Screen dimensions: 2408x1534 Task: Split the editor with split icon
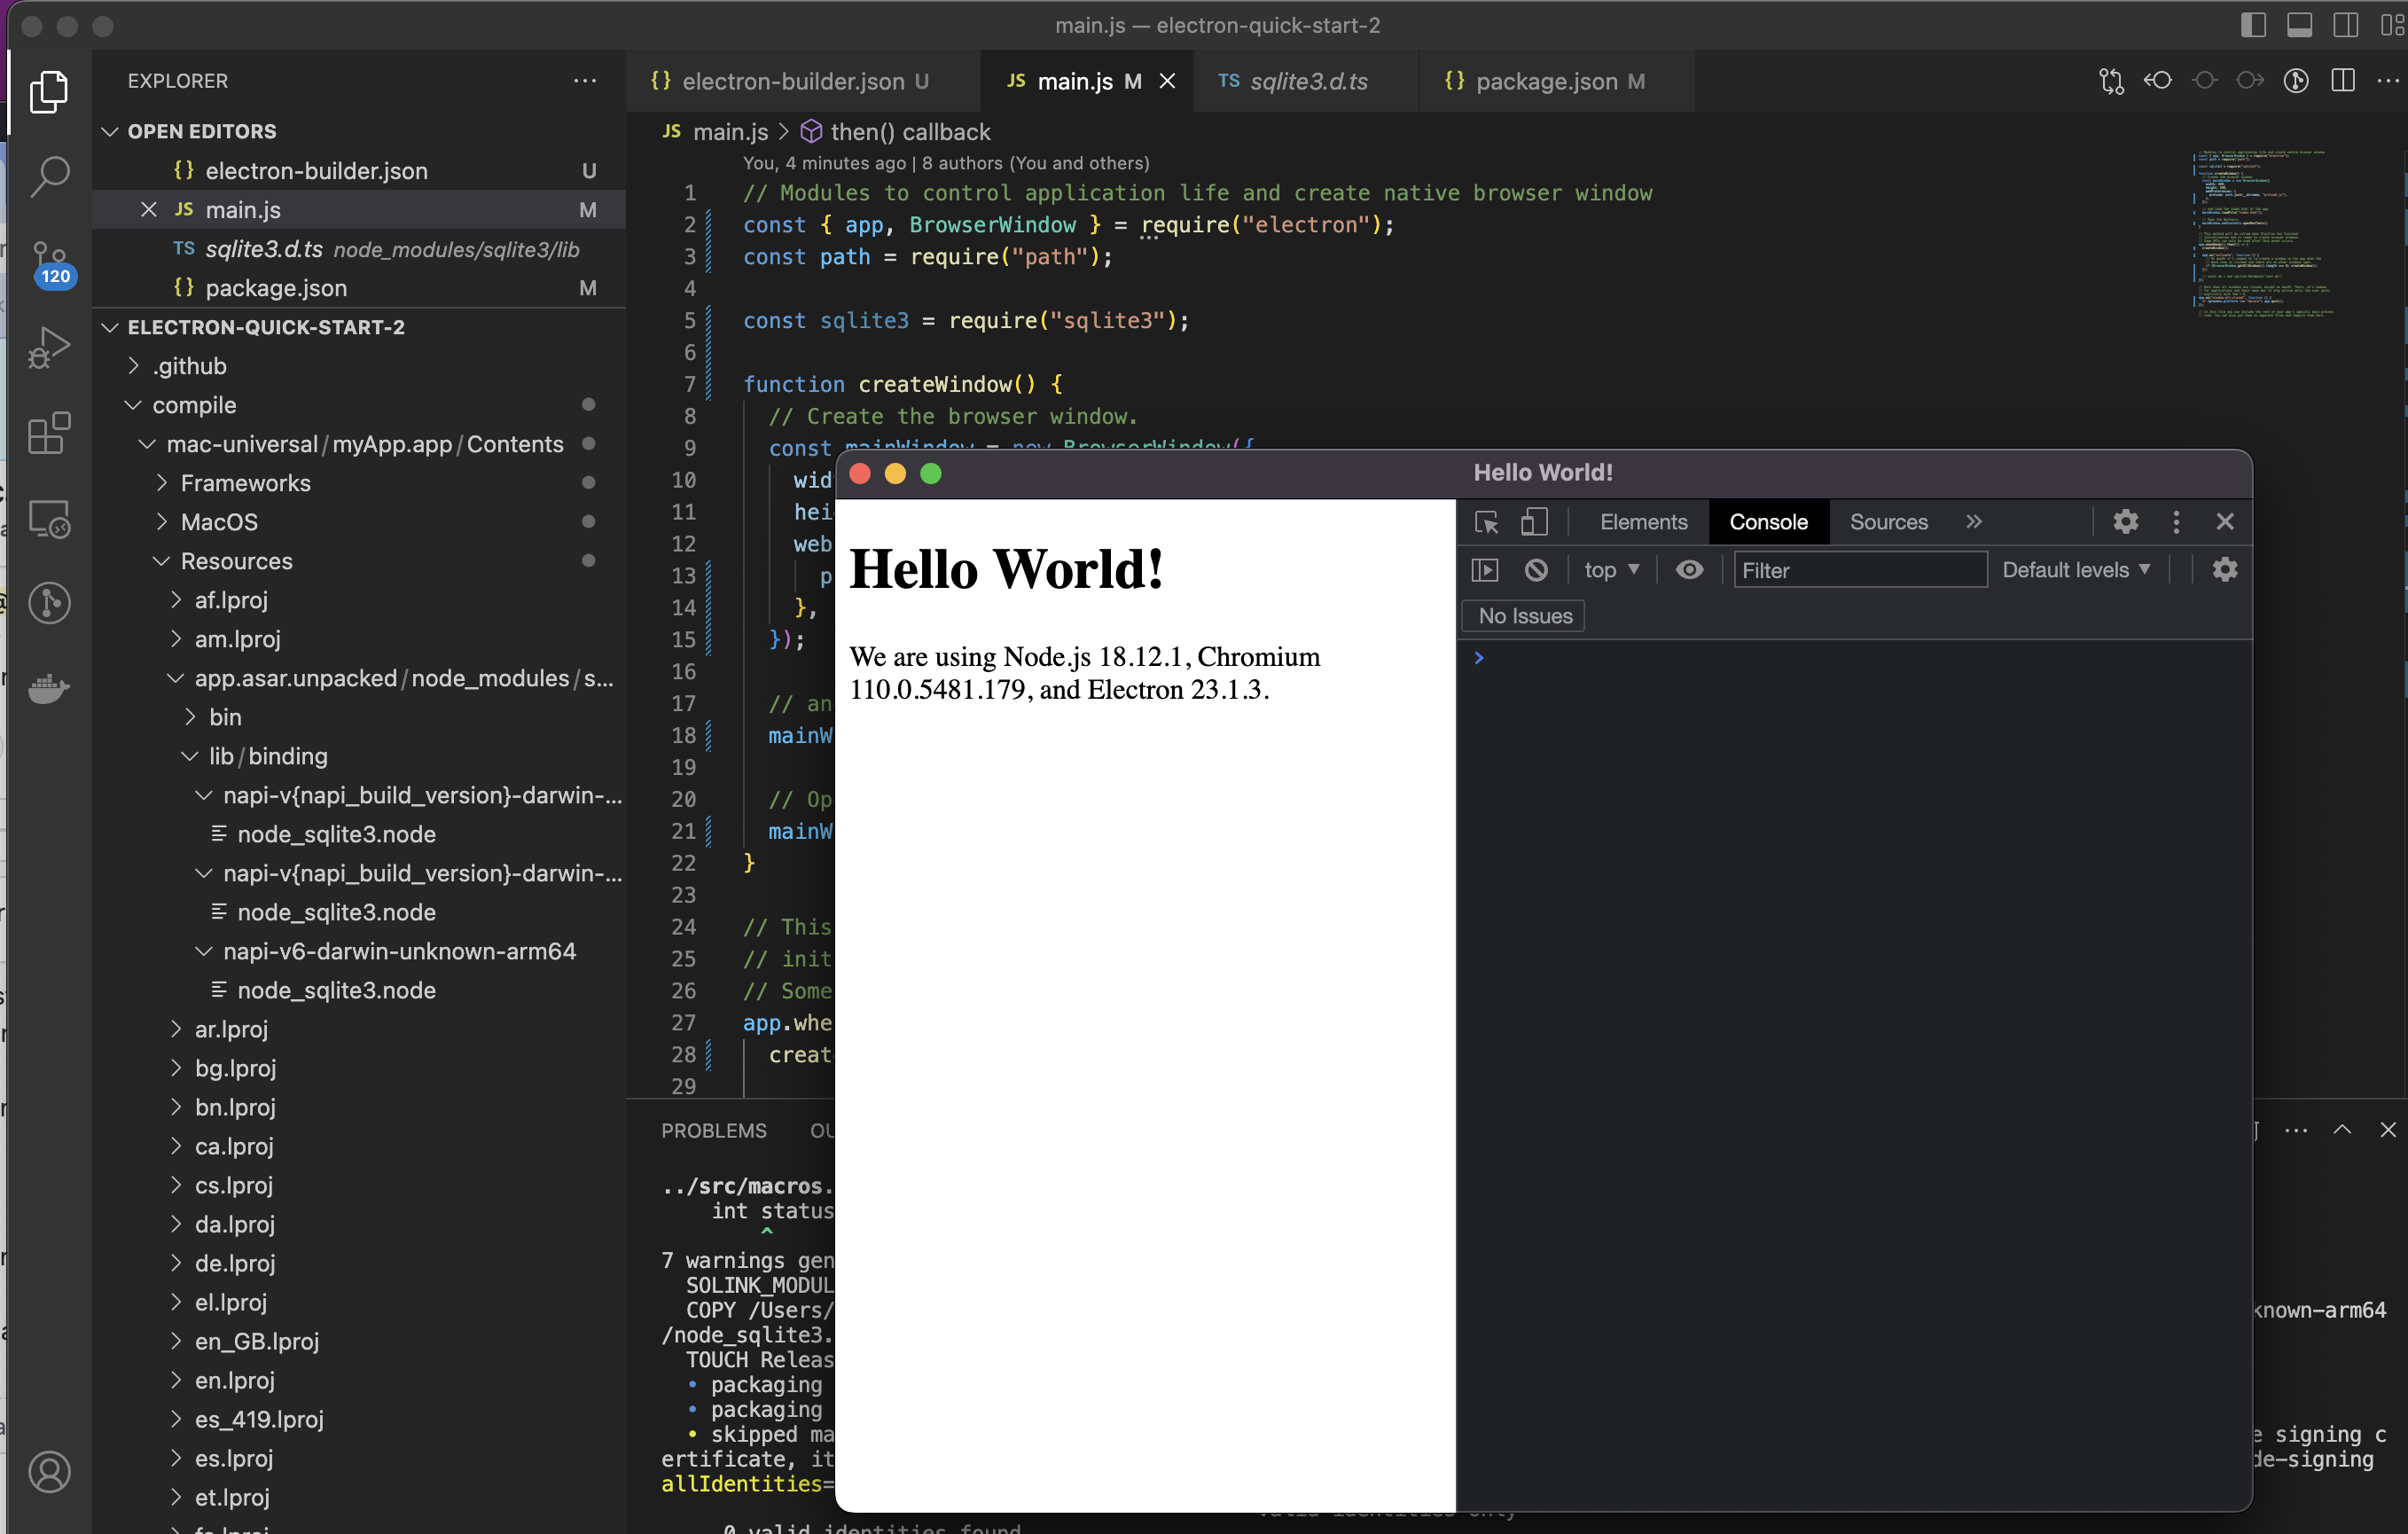pos(2344,81)
